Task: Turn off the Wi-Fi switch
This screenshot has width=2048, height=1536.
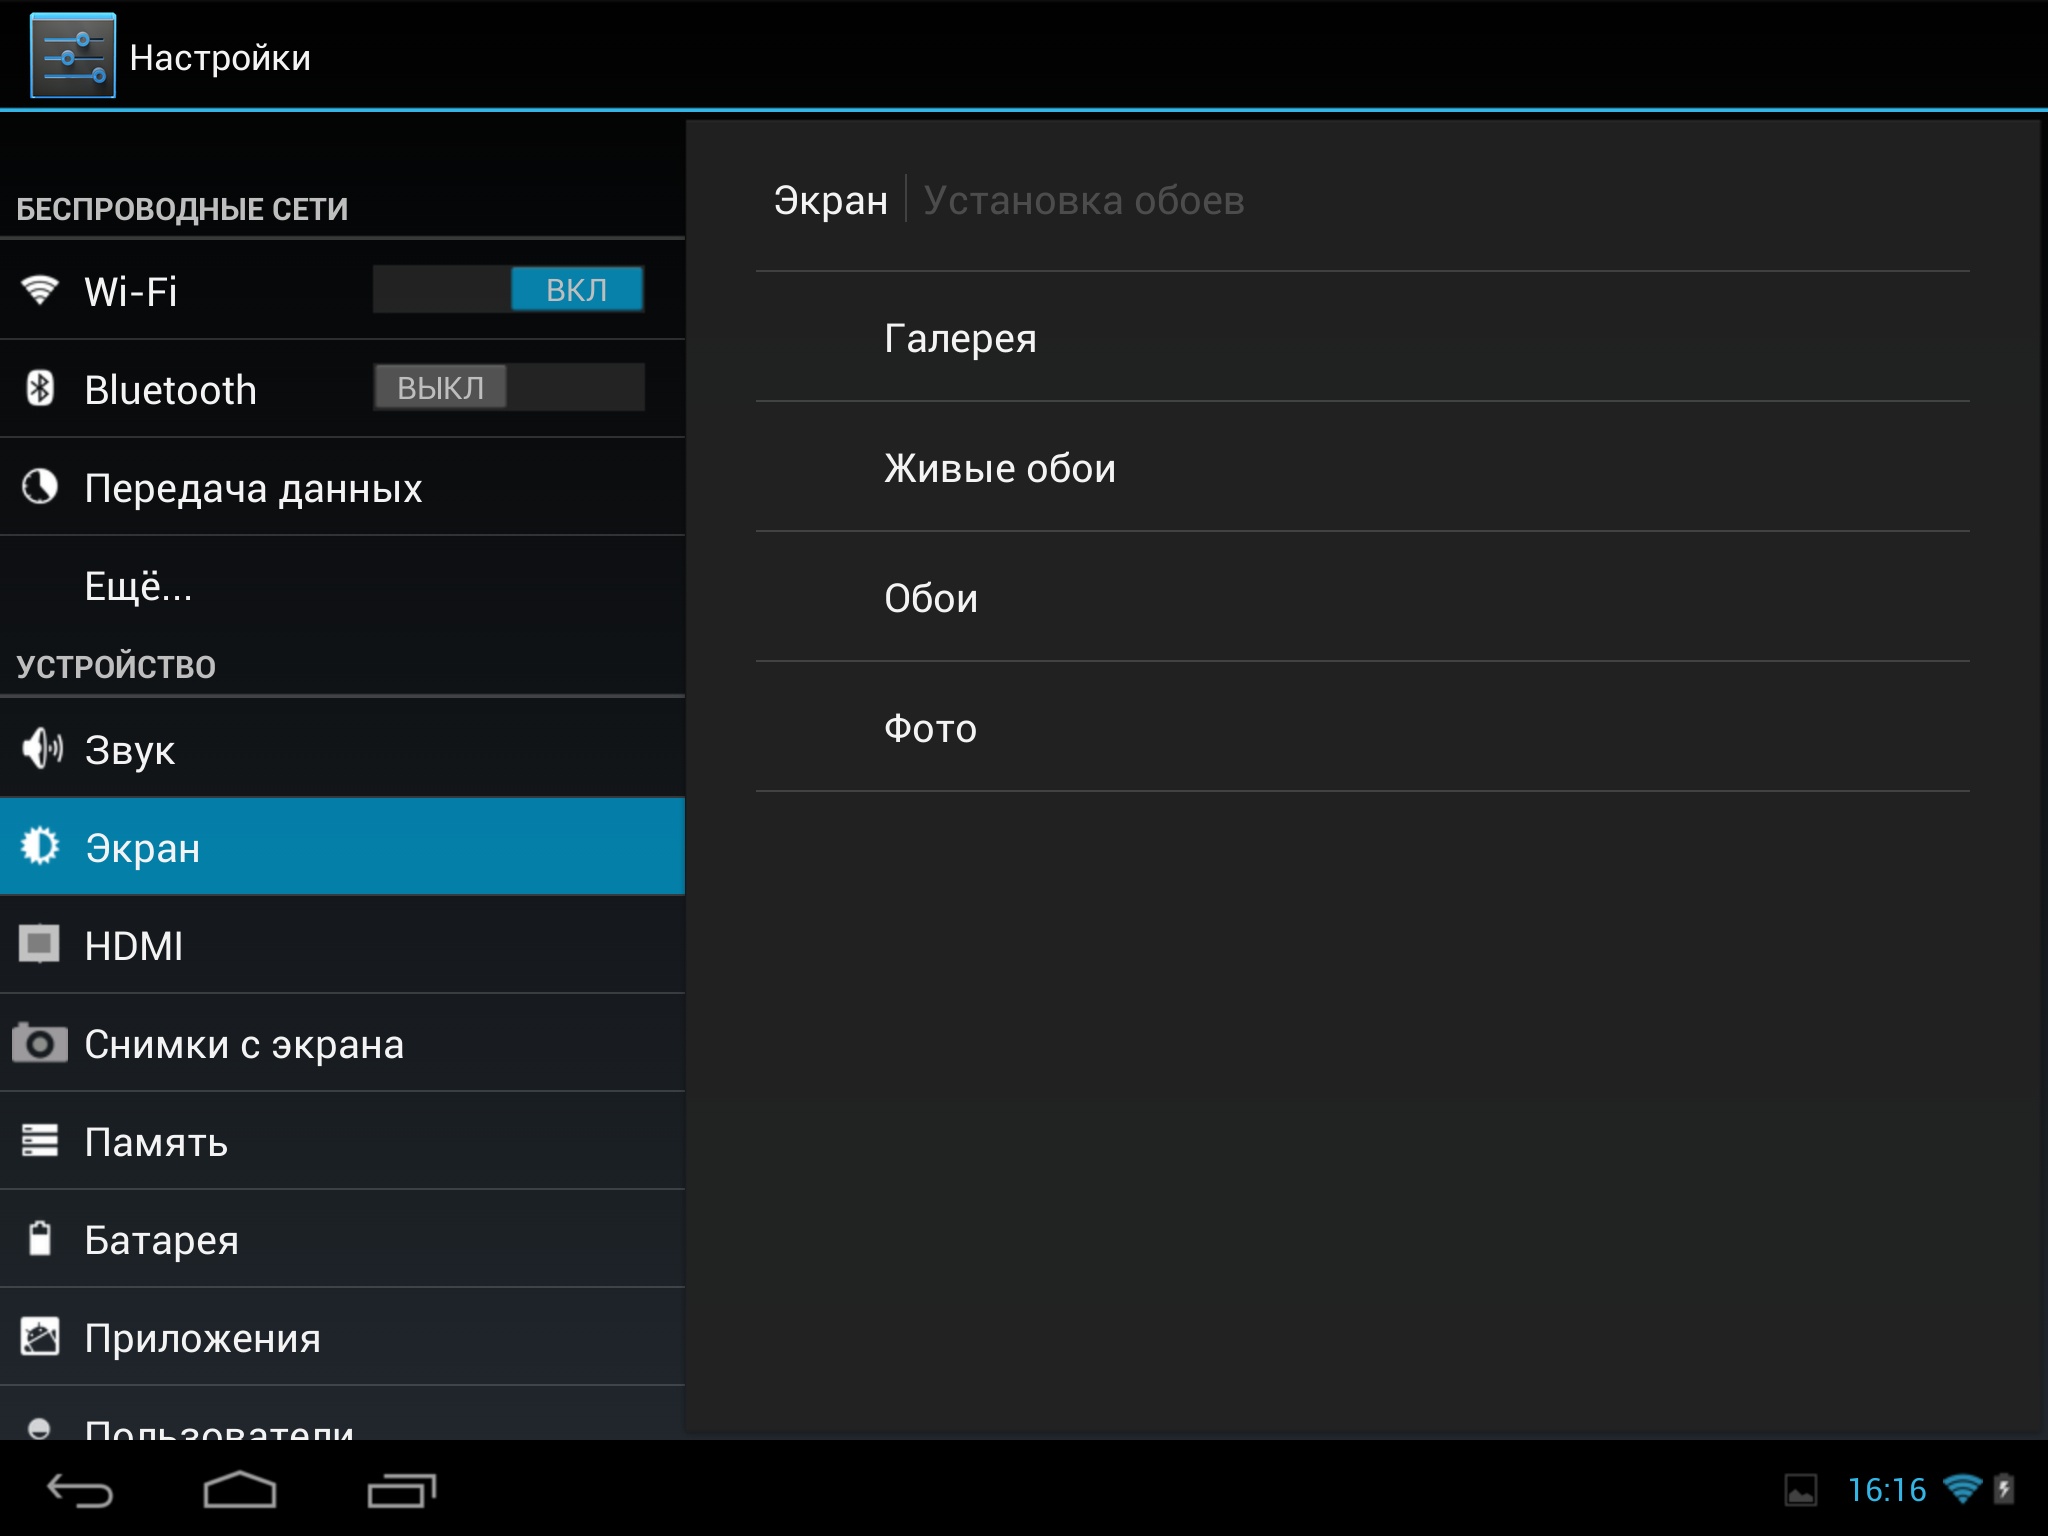Action: point(508,290)
